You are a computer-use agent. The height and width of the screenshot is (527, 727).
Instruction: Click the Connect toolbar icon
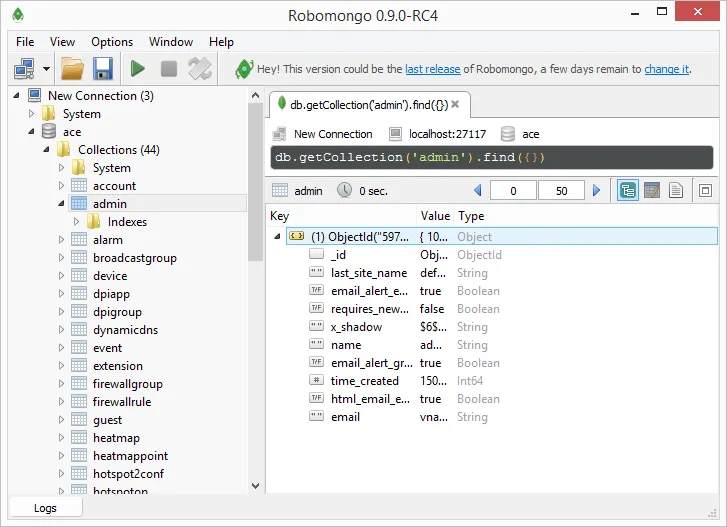click(24, 69)
